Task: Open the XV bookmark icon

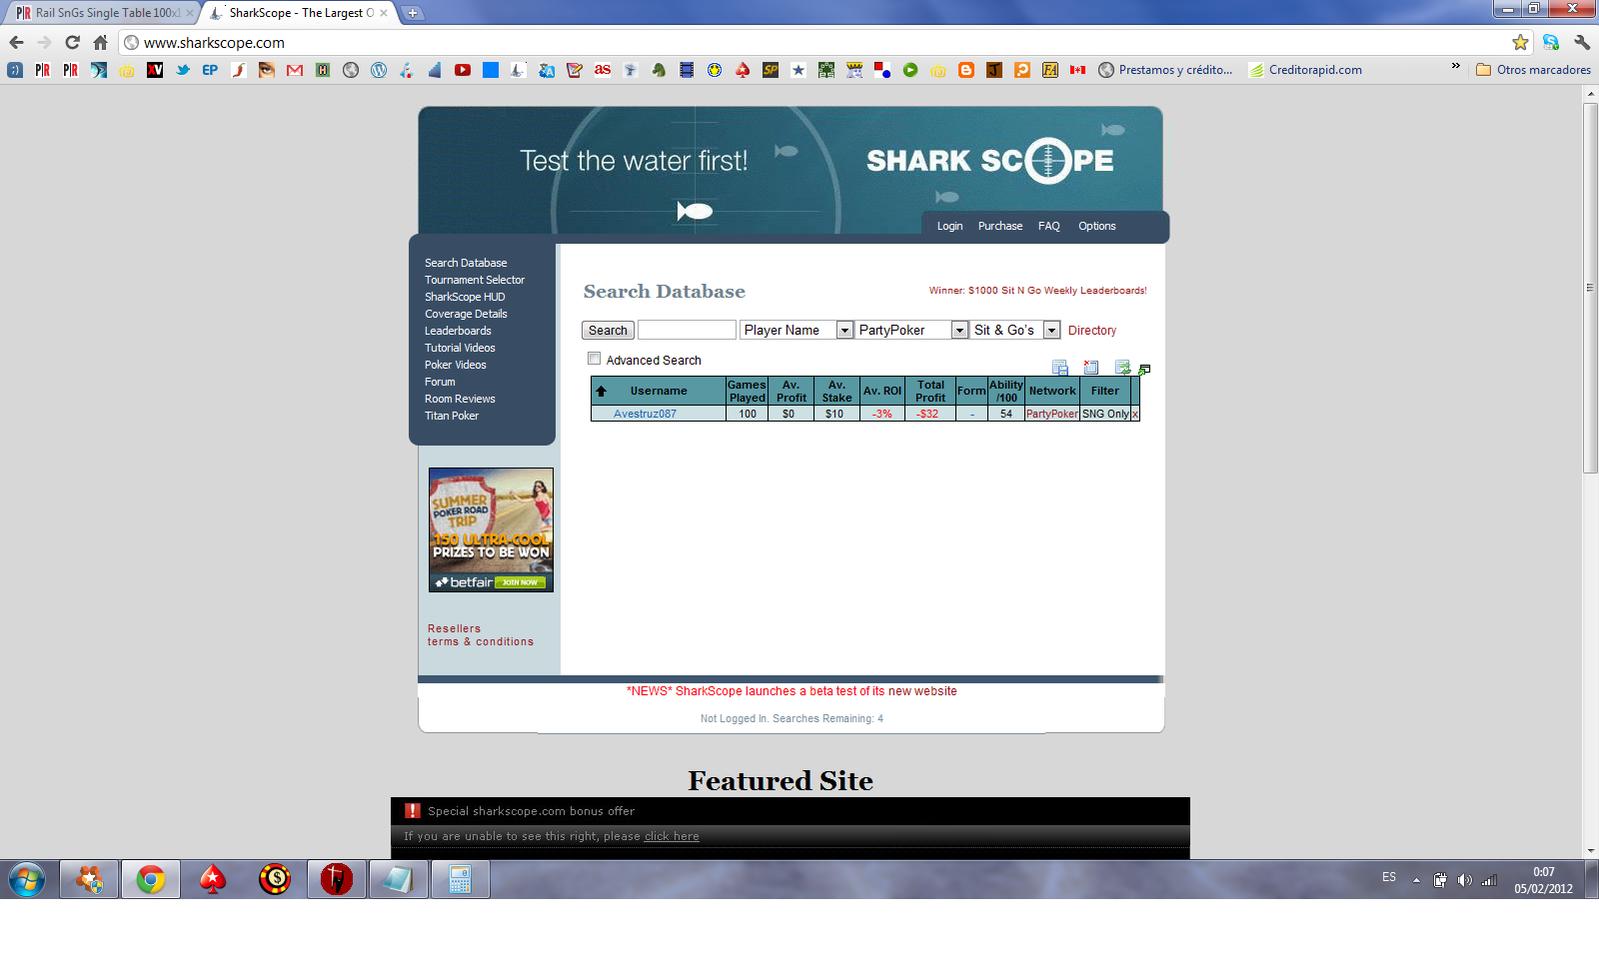Action: (x=154, y=70)
